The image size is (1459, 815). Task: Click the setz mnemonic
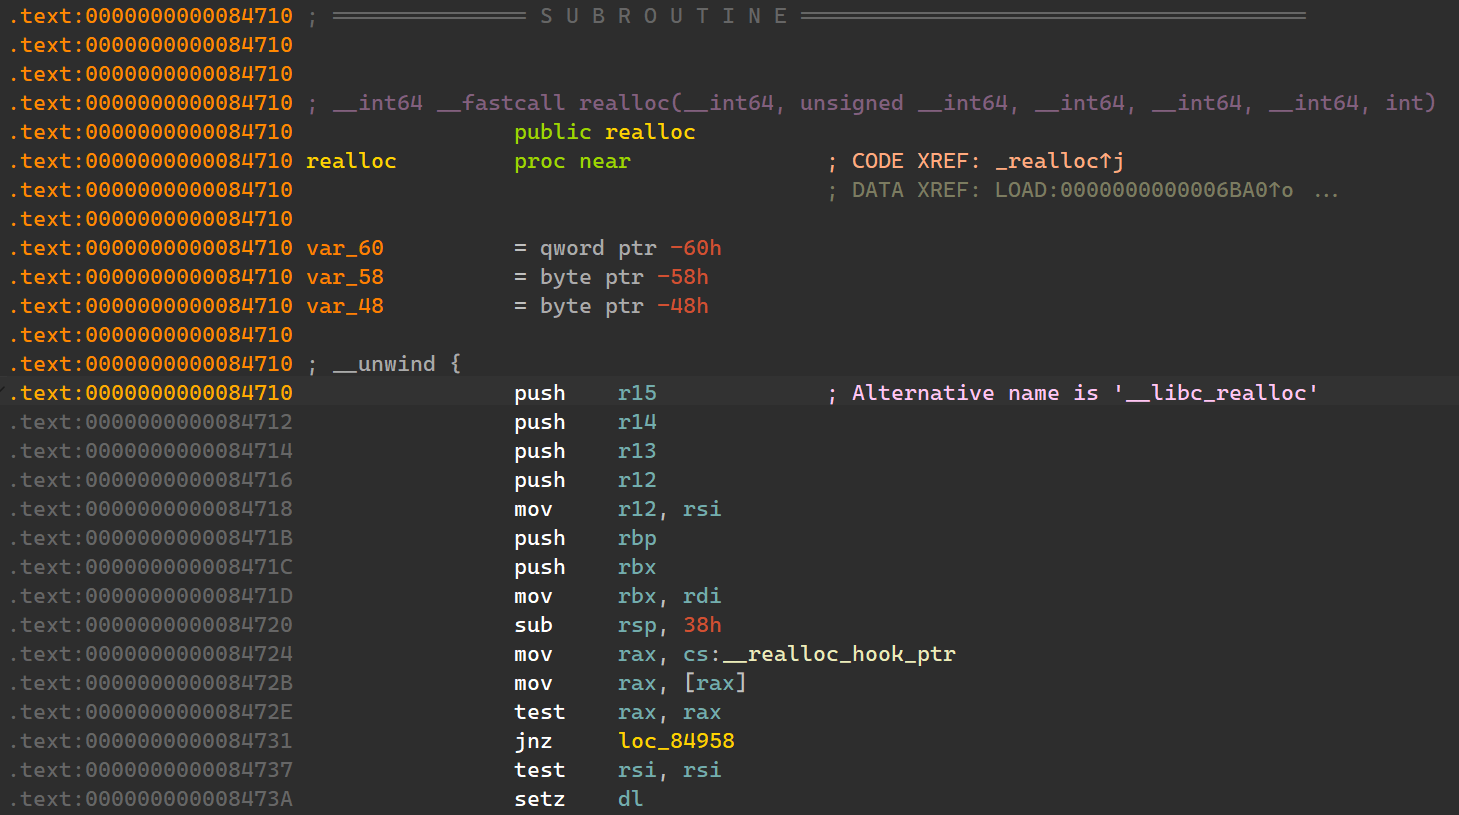coord(539,799)
